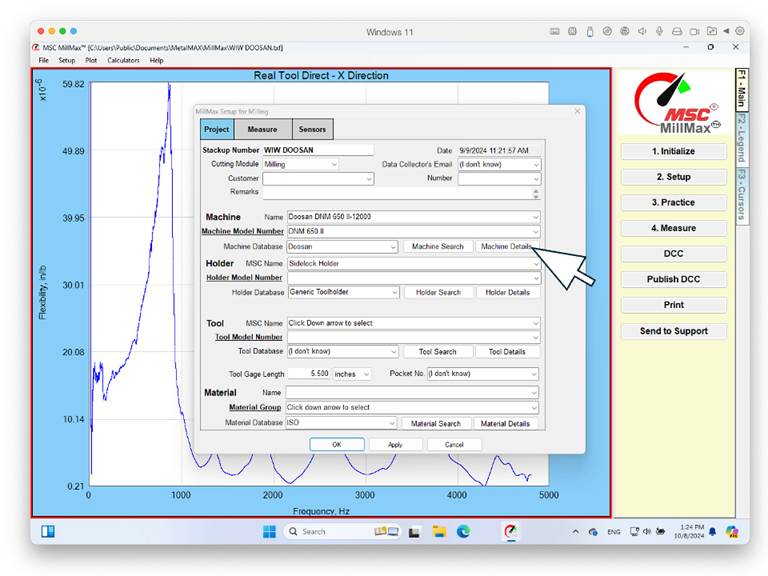The image size is (768, 576).
Task: Cancel the setup dialog
Action: (x=454, y=444)
